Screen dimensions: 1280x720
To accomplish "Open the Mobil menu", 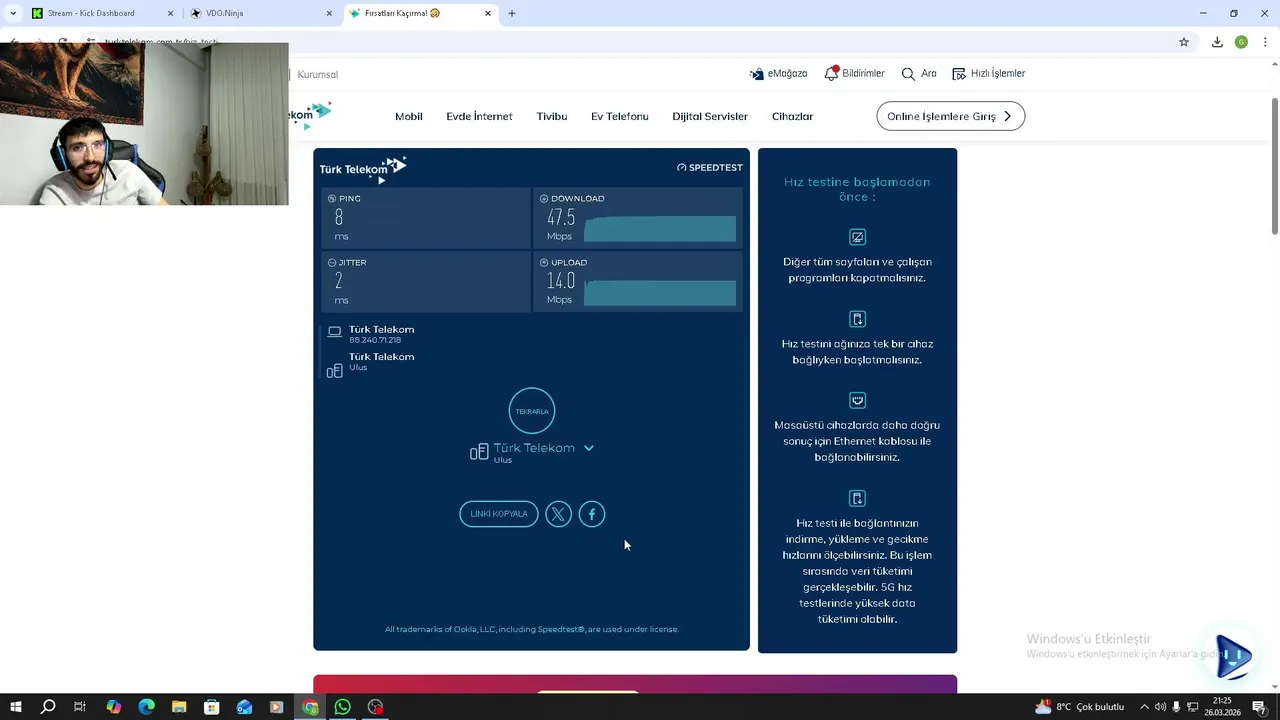I will click(409, 116).
